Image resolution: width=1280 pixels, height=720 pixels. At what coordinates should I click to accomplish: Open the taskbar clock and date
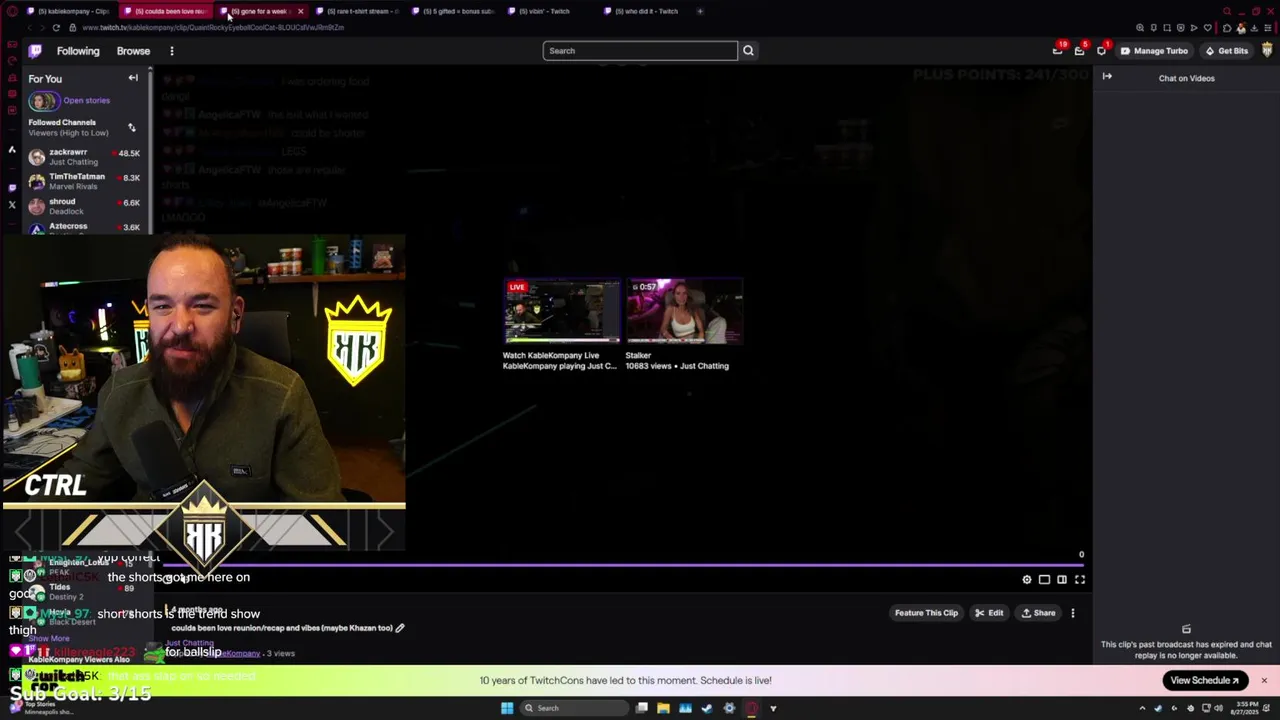pos(1244,708)
